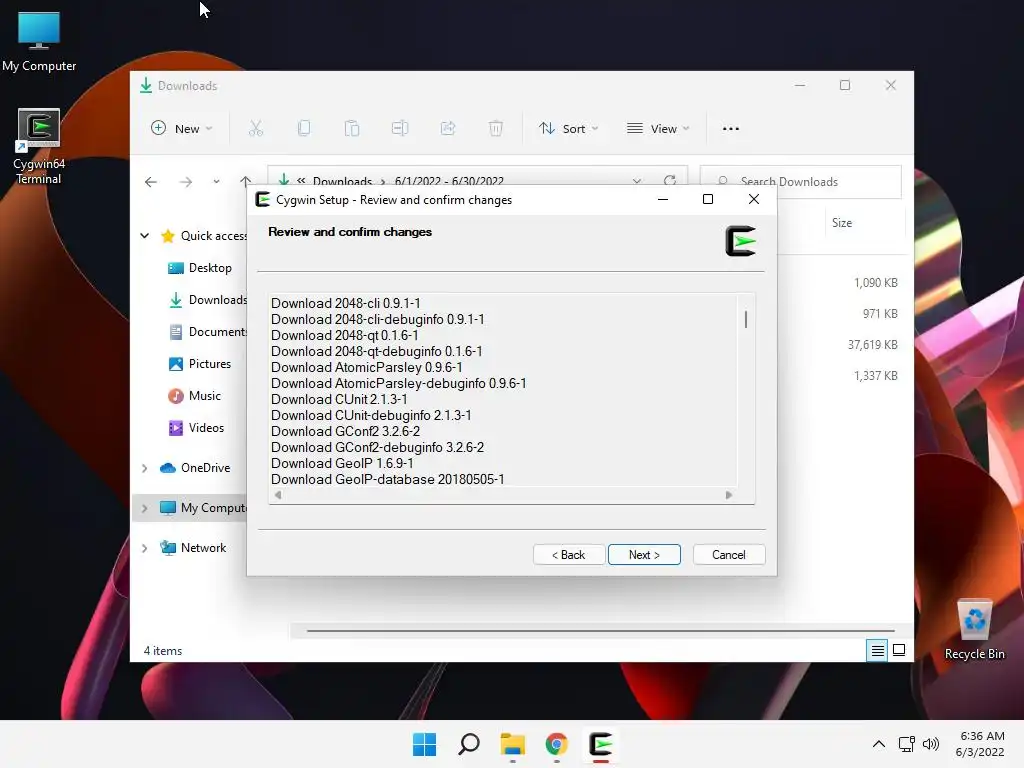
Task: Click the Search Downloads field
Action: (801, 182)
